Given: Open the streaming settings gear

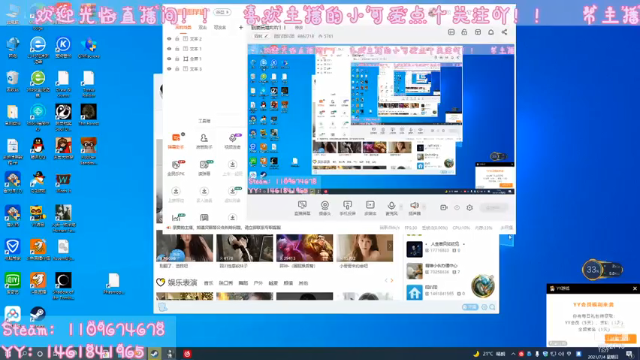Looking at the screenshot, I should pyautogui.click(x=470, y=208).
